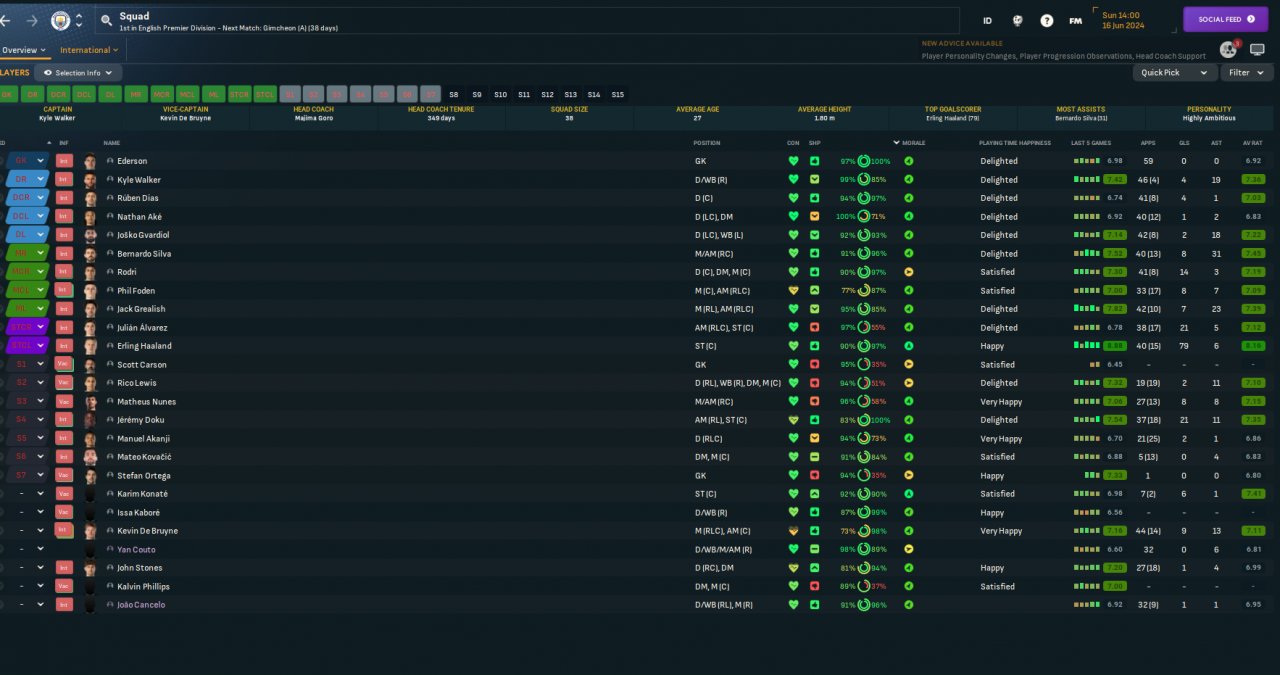This screenshot has width=1280, height=675.
Task: Click Ederson's Int info badge
Action: click(x=64, y=161)
